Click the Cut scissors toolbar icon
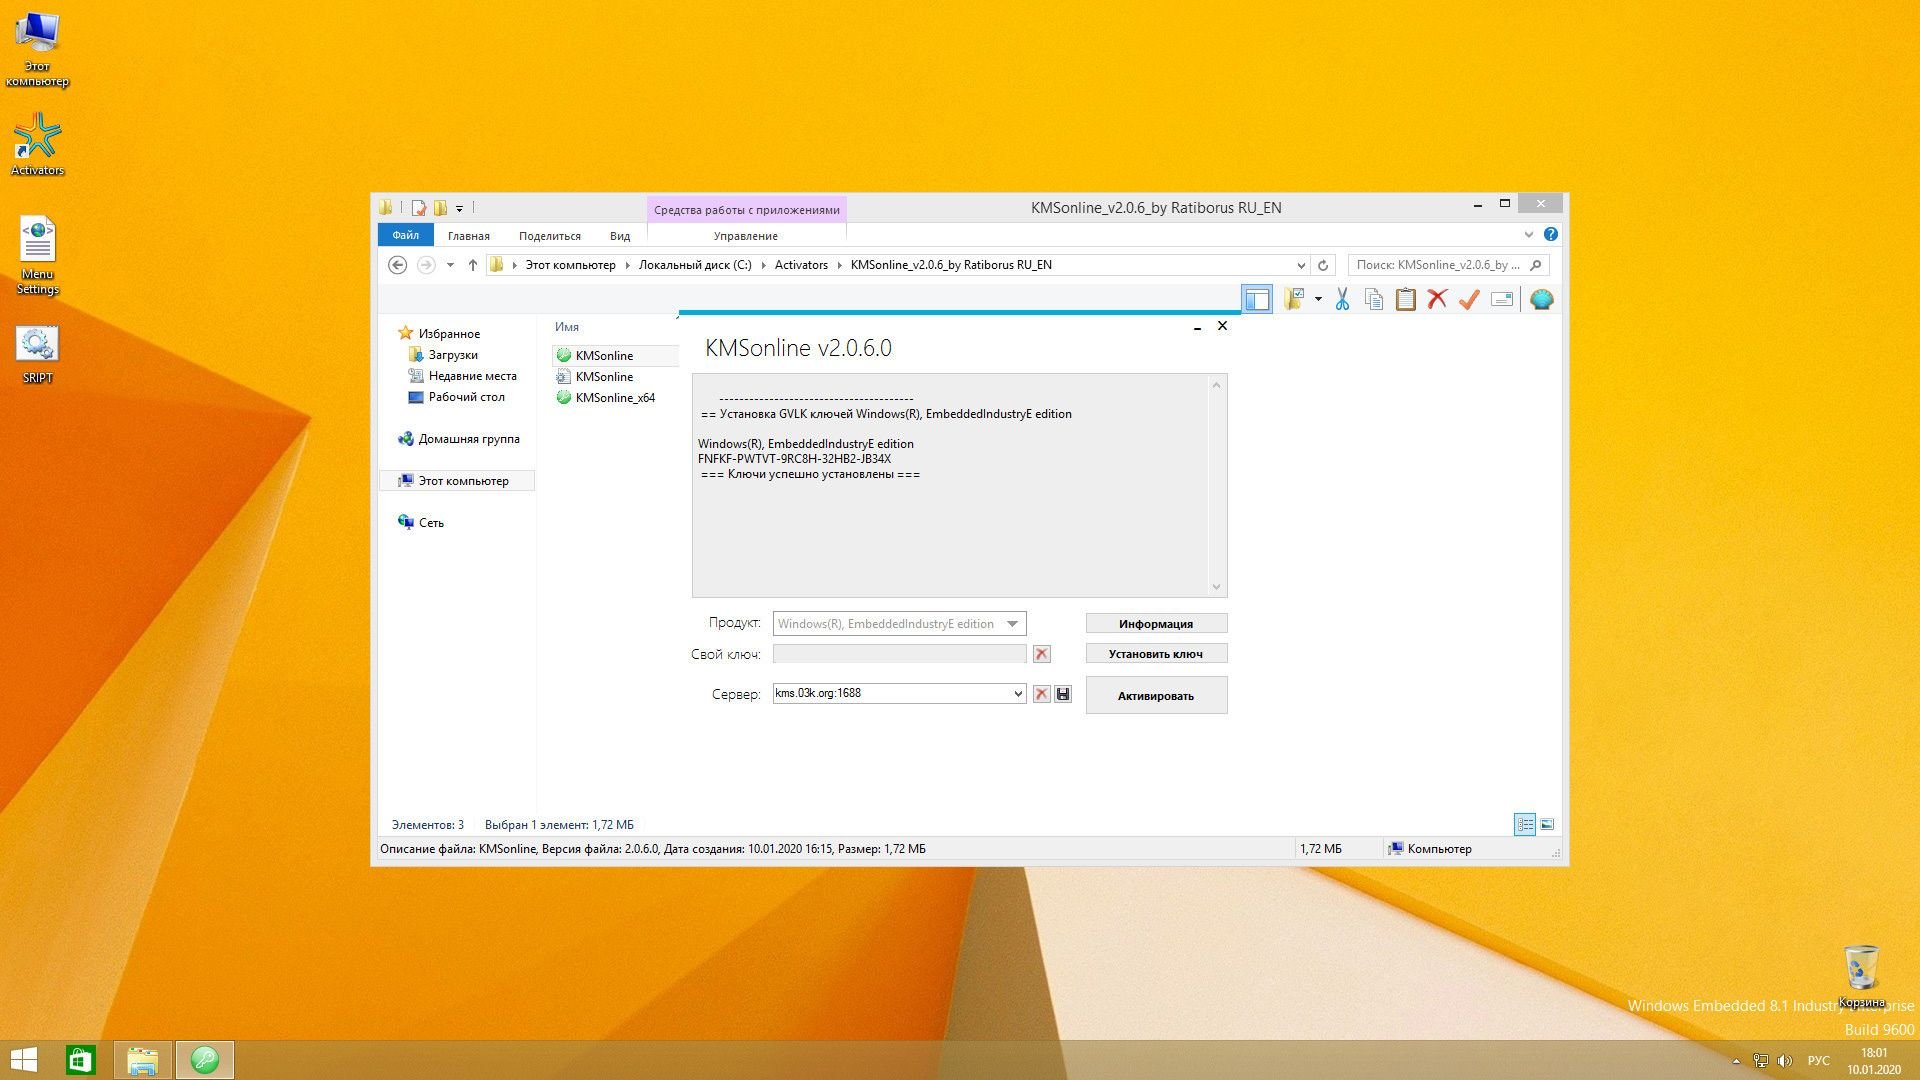Viewport: 1920px width, 1080px height. click(x=1342, y=299)
